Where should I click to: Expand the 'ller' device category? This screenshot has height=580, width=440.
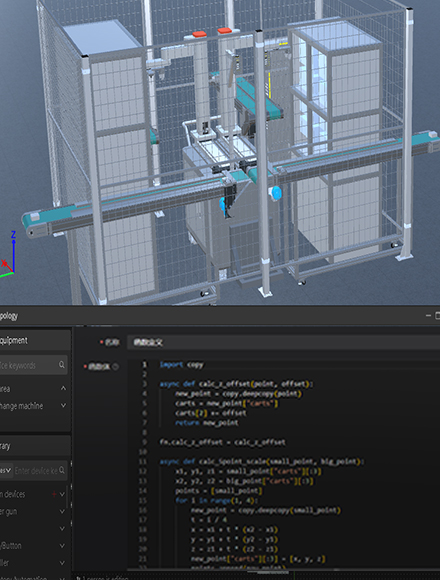coord(62,563)
